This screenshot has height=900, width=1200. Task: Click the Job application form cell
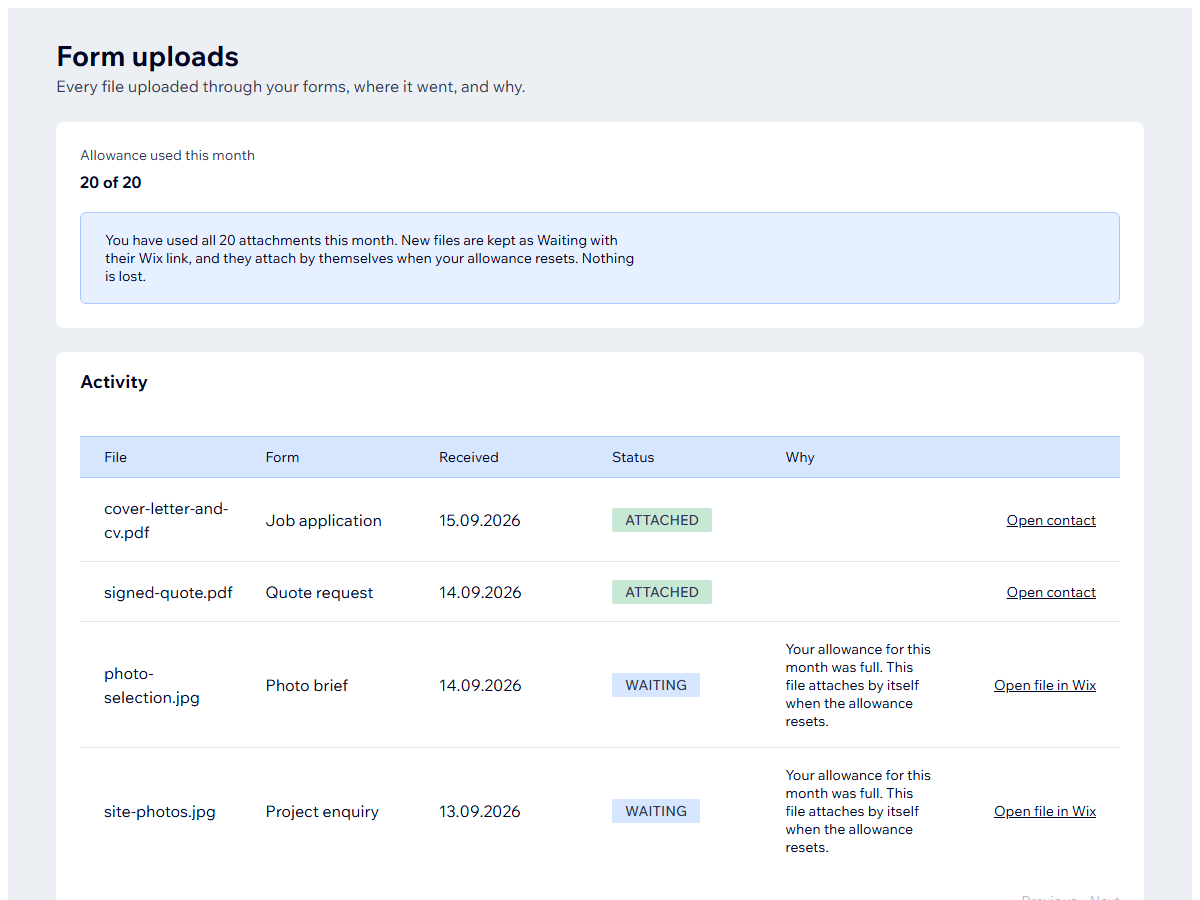click(324, 520)
